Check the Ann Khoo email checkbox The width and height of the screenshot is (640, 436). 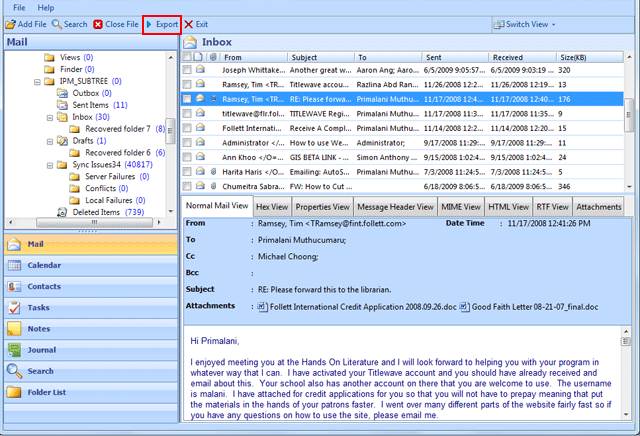[x=187, y=157]
